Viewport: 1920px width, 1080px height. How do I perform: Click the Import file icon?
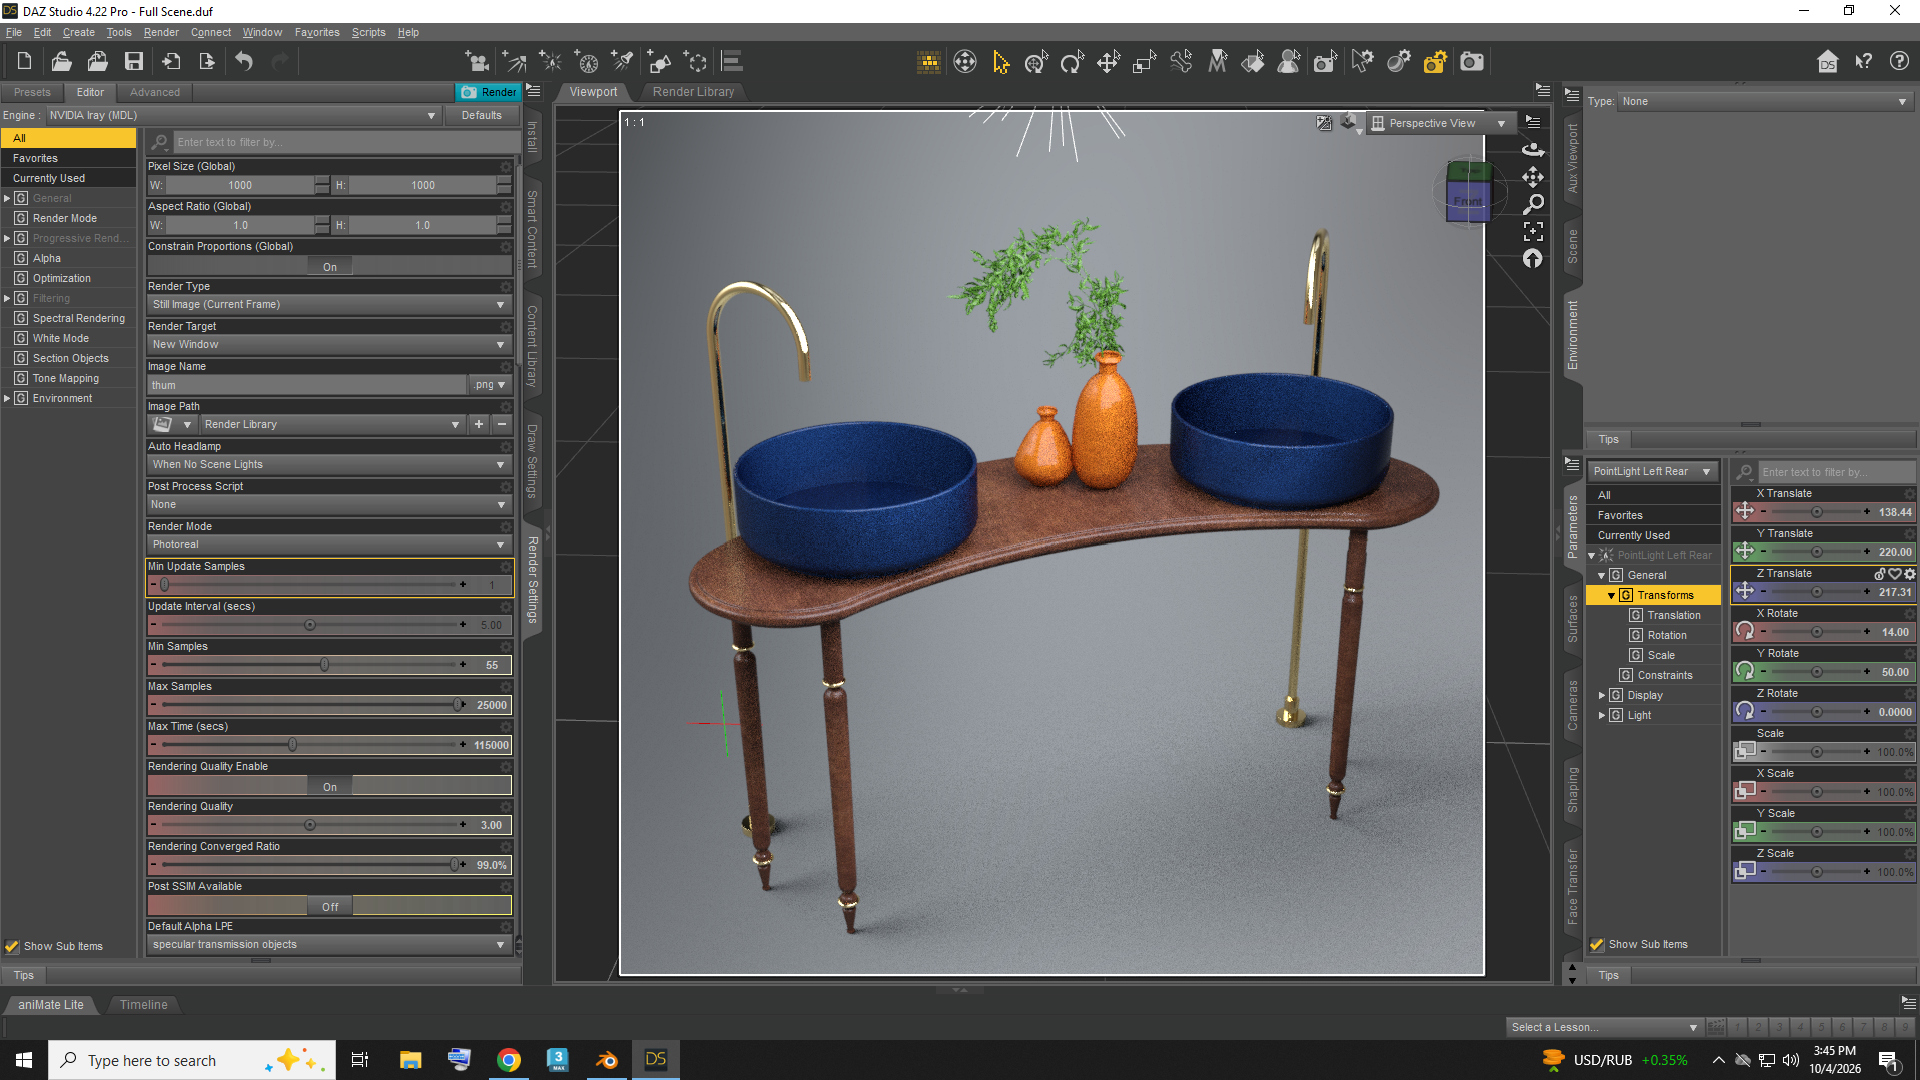click(x=171, y=62)
